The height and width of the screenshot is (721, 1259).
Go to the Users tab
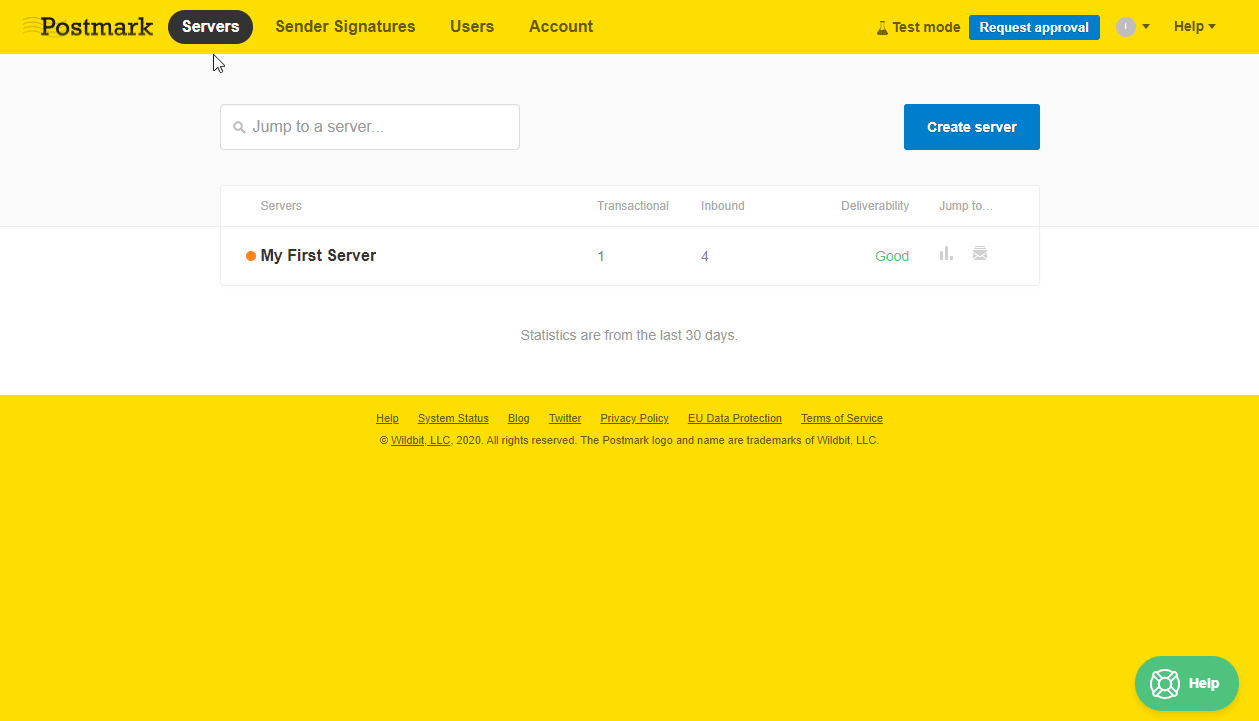[472, 27]
